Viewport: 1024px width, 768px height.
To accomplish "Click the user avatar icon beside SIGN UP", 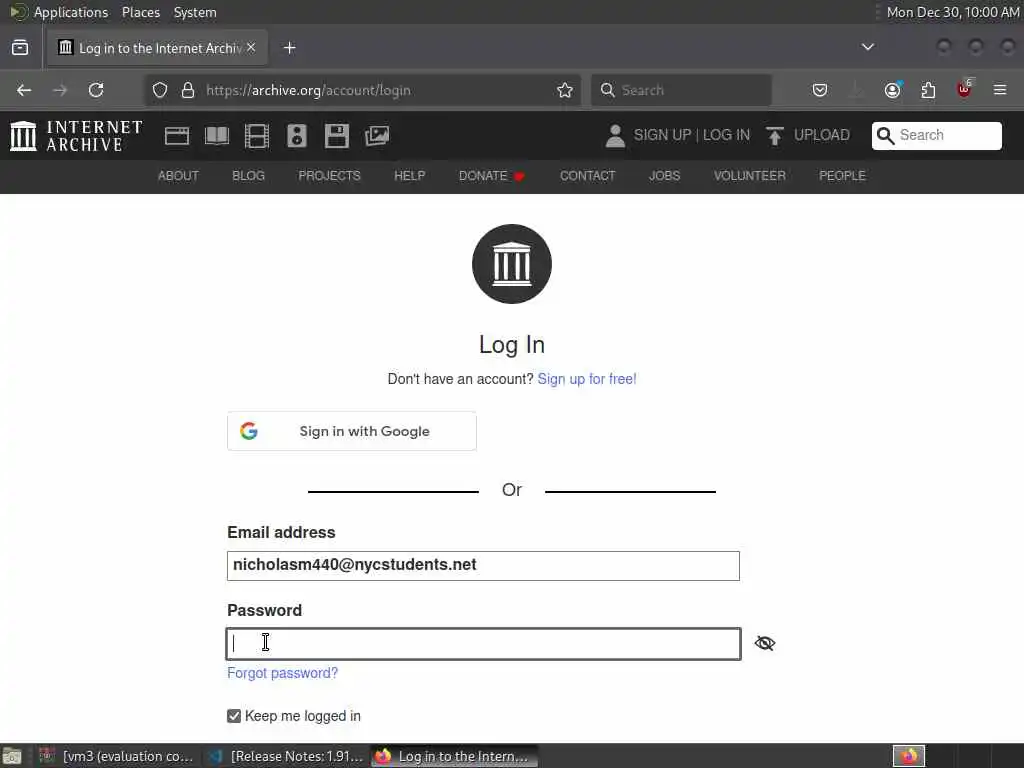I will [615, 136].
